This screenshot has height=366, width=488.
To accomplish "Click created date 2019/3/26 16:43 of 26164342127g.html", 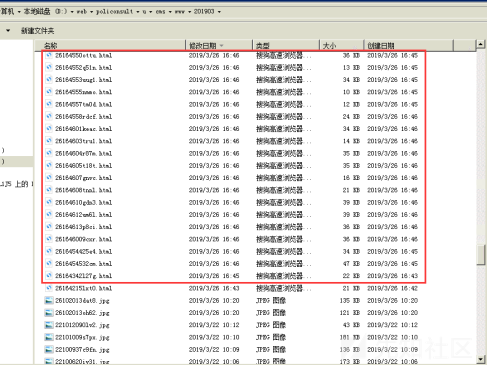I will (392, 276).
